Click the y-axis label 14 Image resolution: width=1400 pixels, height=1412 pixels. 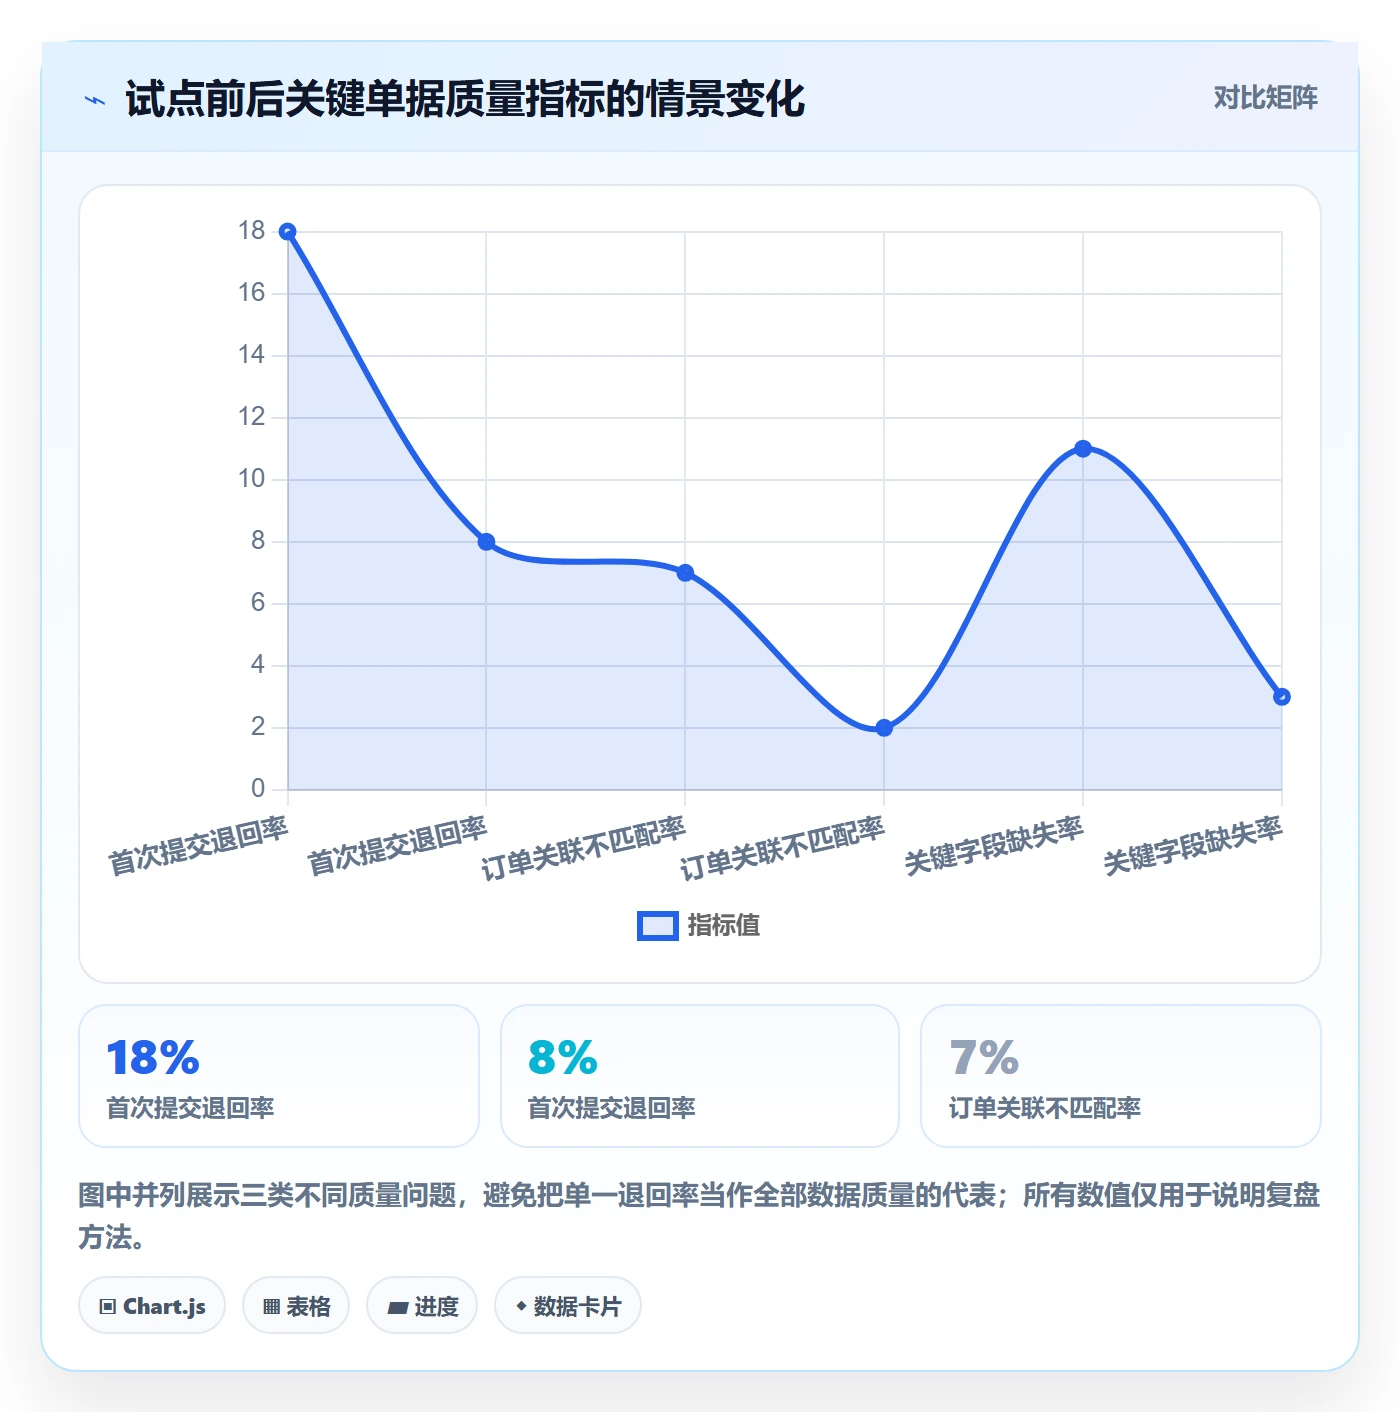click(x=251, y=355)
